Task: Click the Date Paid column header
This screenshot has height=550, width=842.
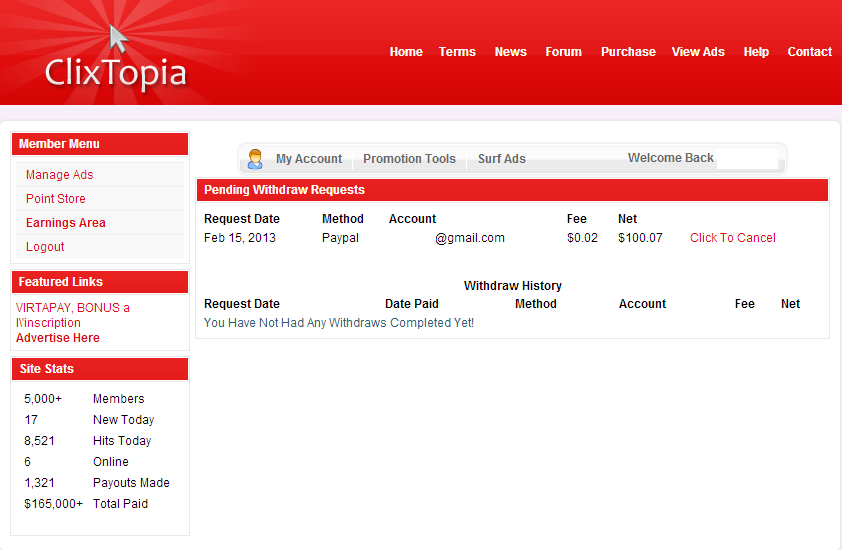Action: 412,304
